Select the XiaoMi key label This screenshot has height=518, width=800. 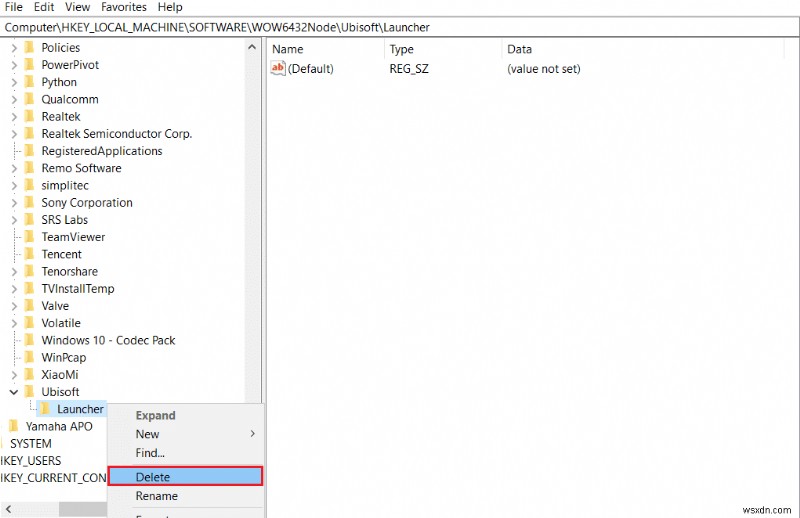click(x=60, y=375)
